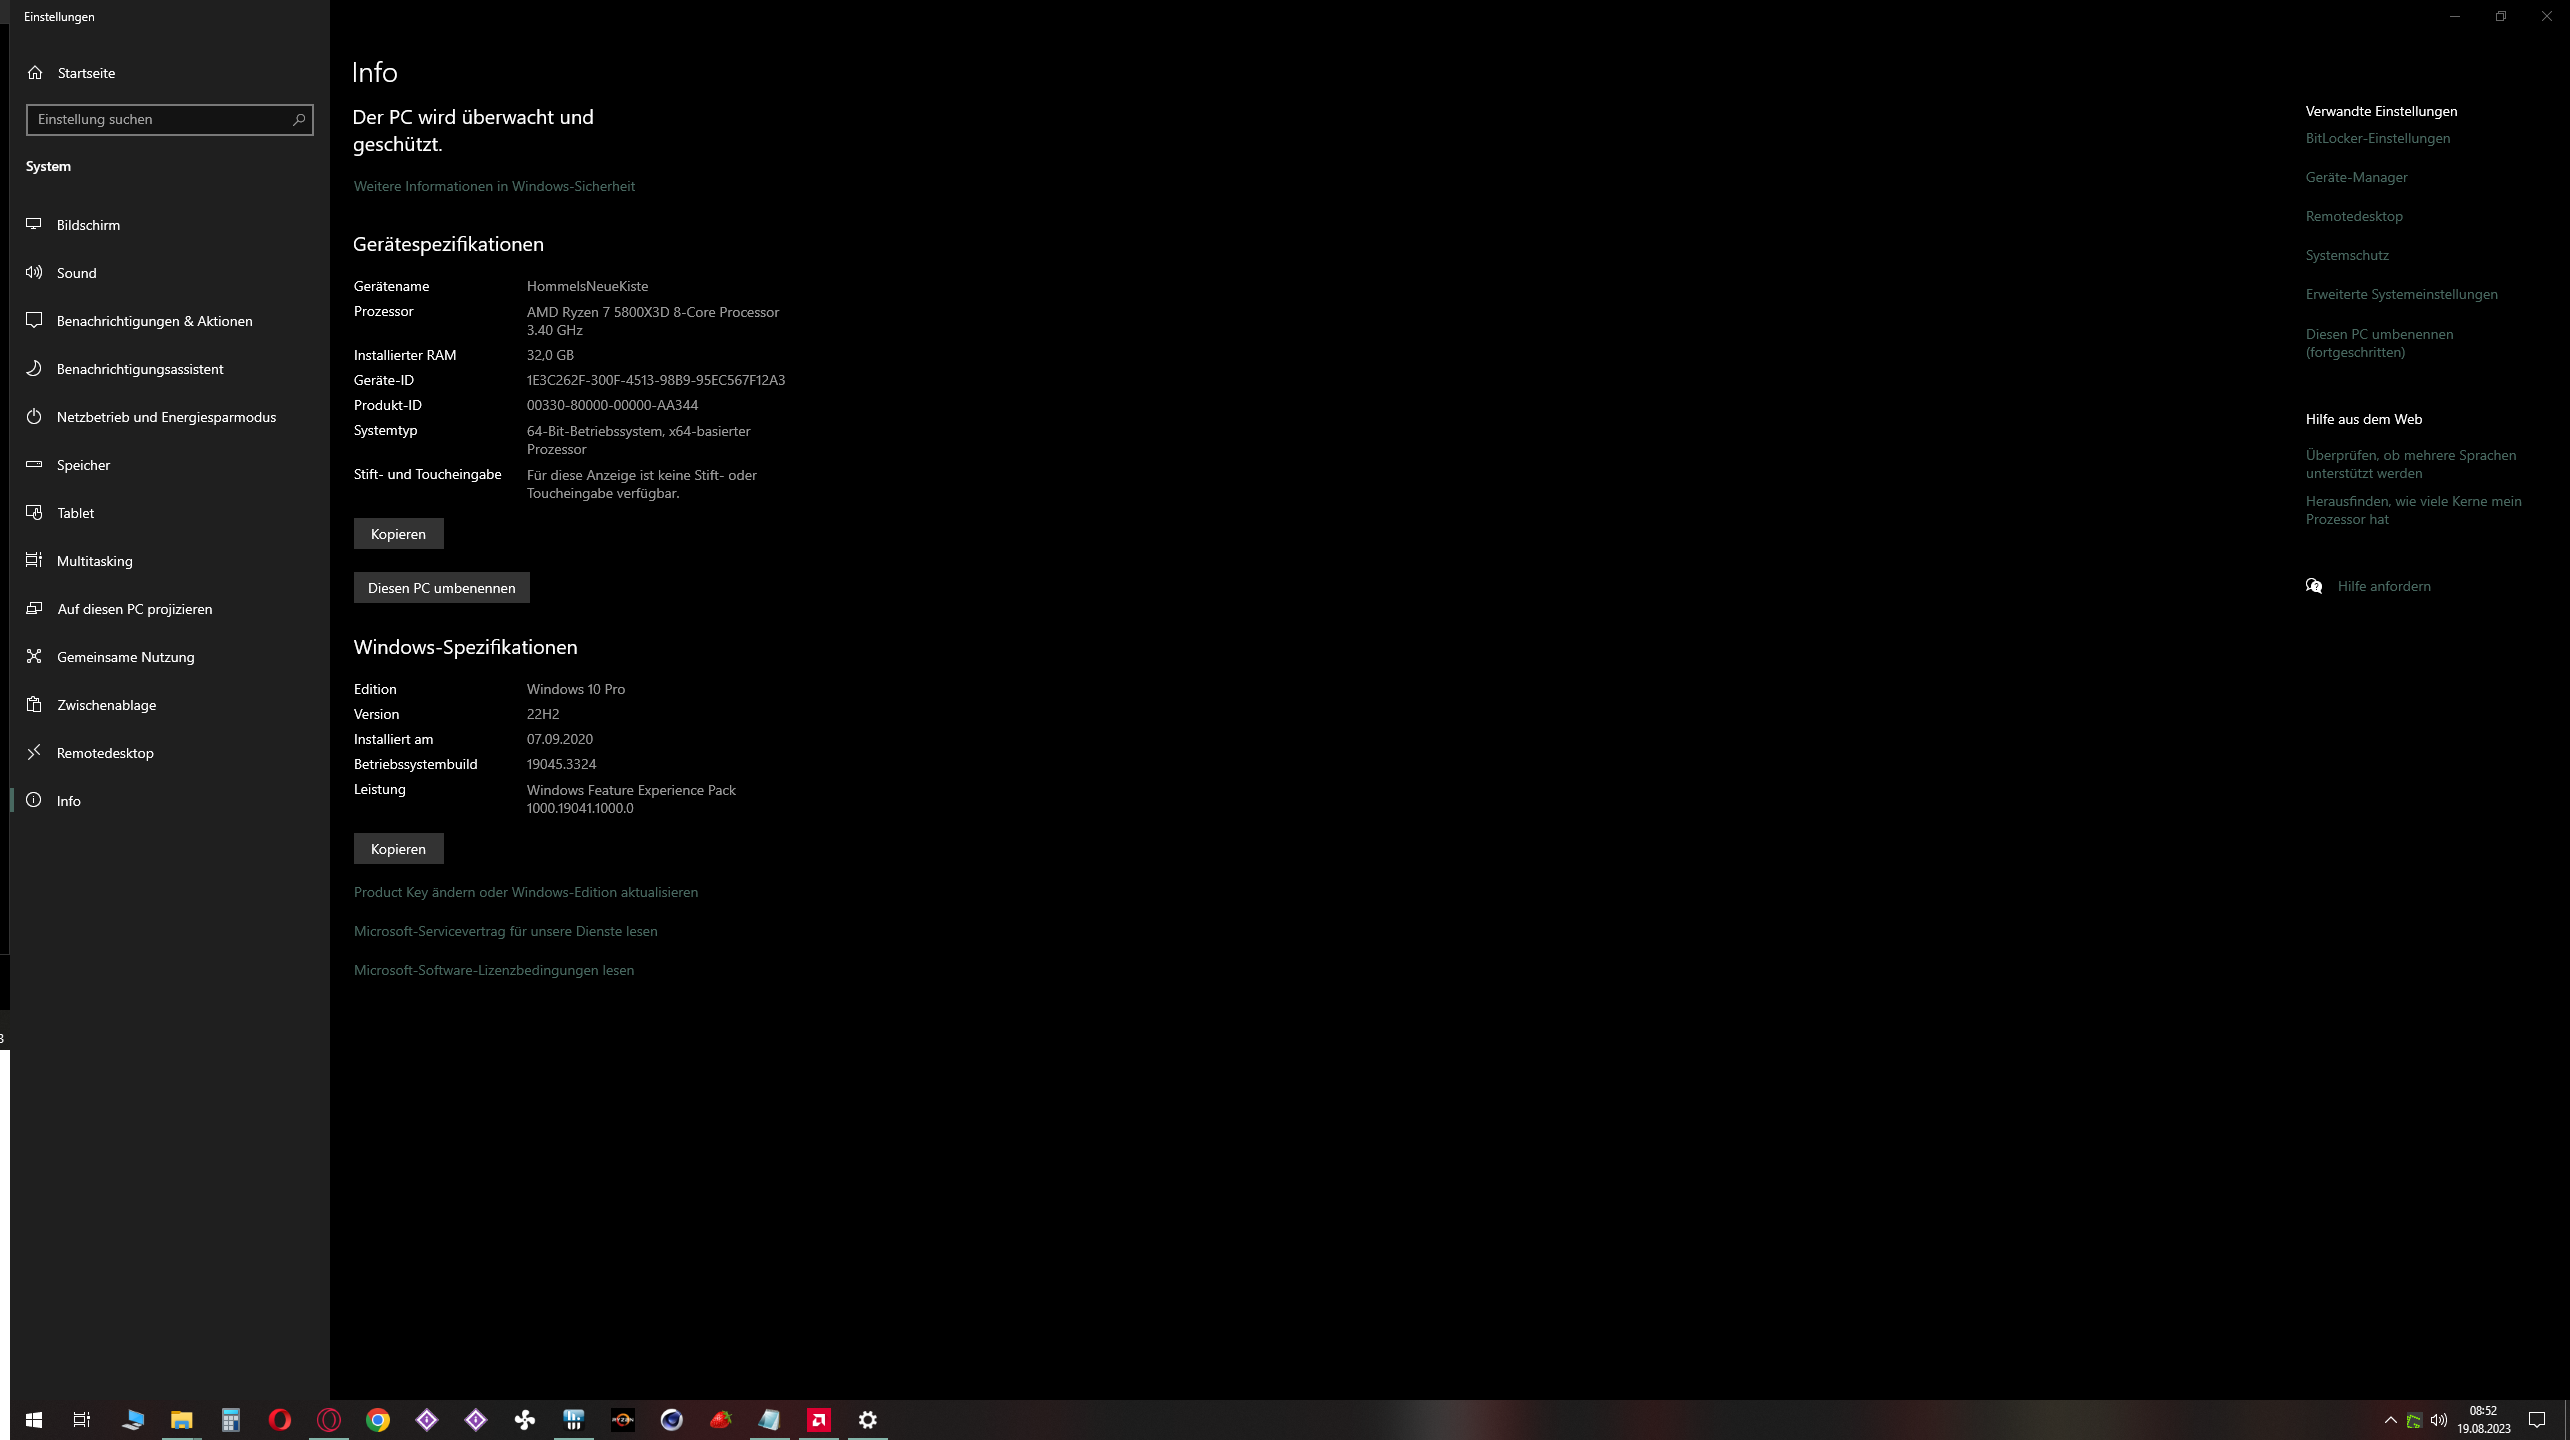Open Chrome from the taskbar

tap(378, 1420)
